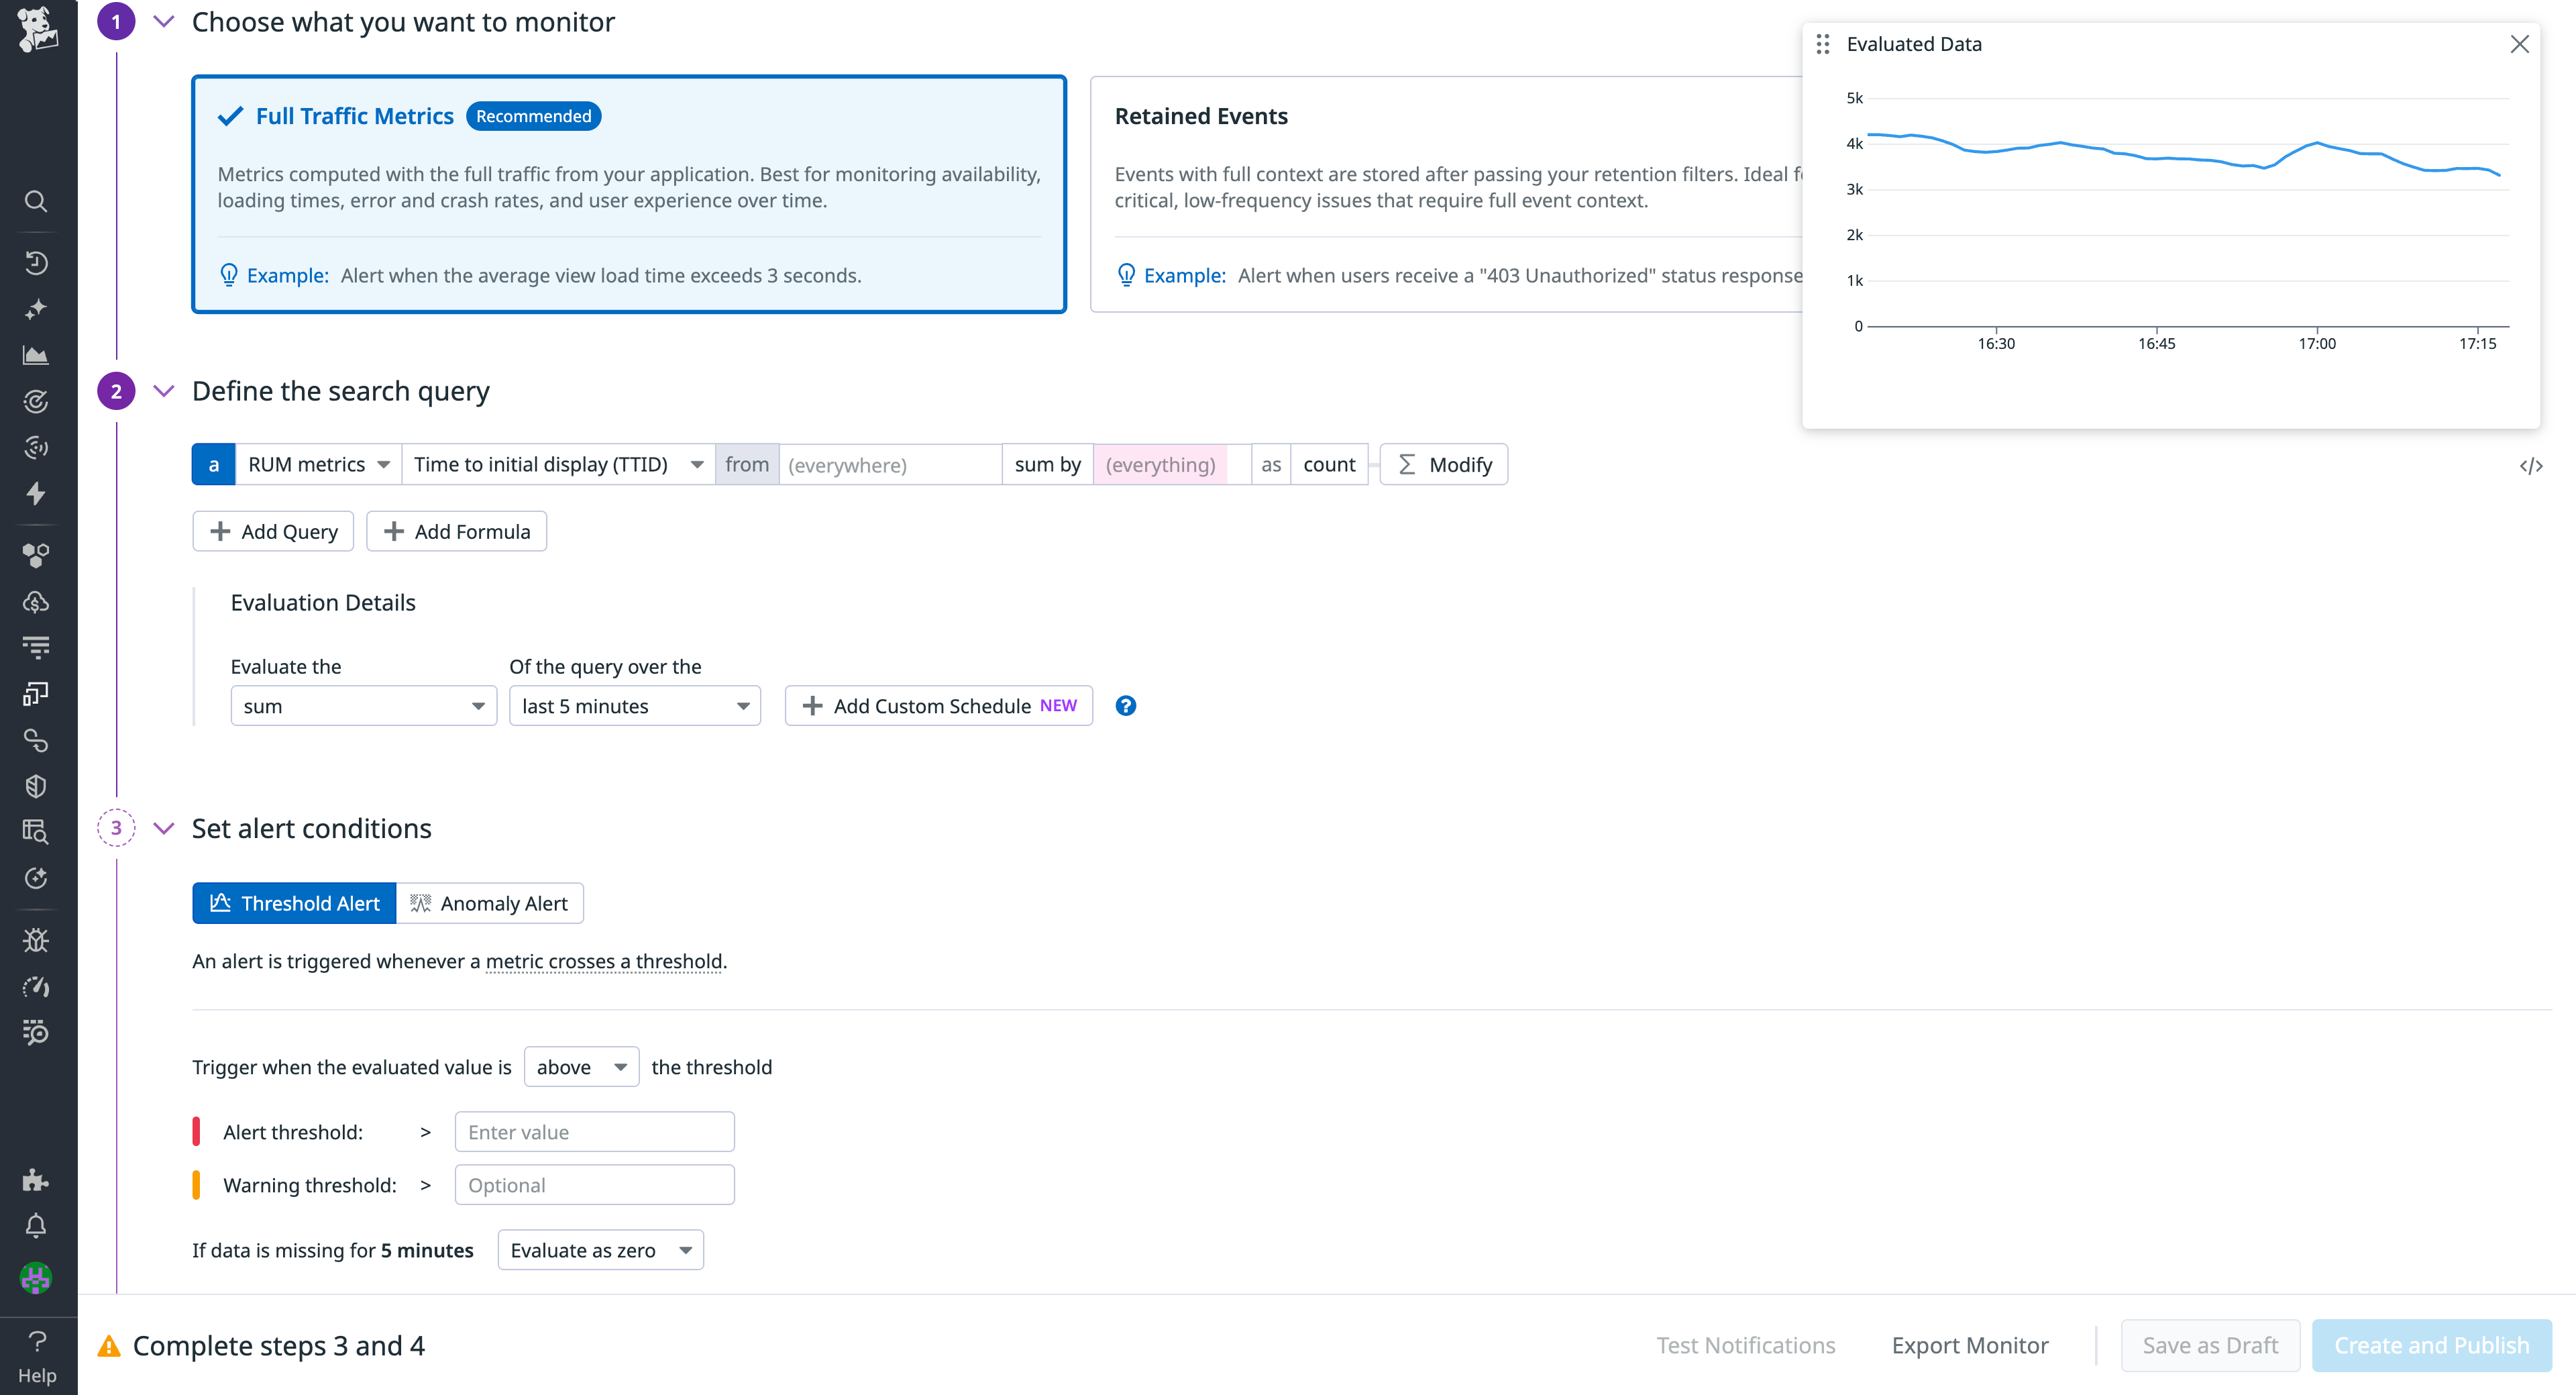Open the search tool in the sidebar
2576x1395 pixels.
click(36, 201)
